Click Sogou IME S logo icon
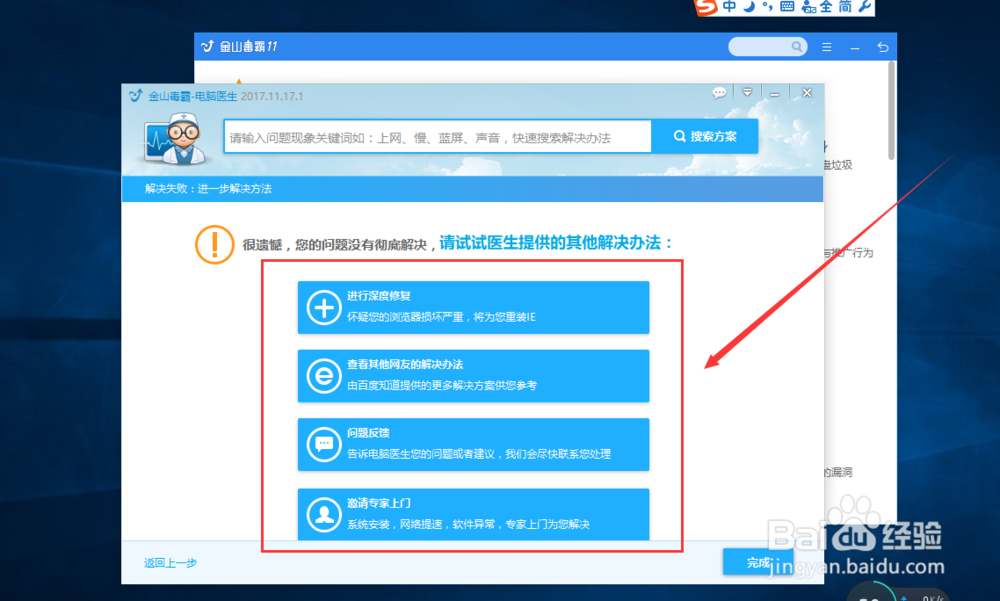 click(707, 6)
